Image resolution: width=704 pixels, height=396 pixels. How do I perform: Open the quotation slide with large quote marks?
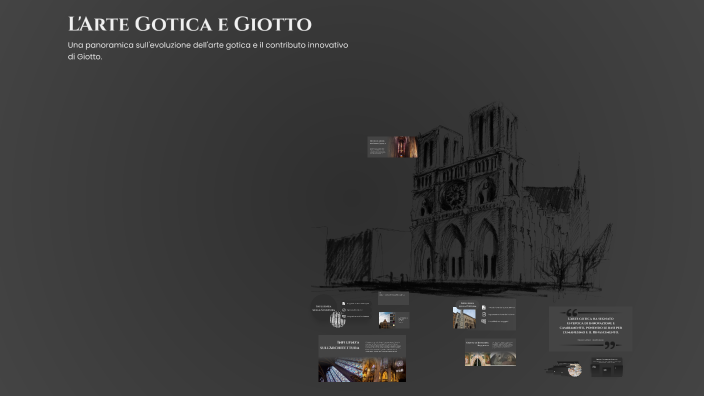click(x=590, y=329)
